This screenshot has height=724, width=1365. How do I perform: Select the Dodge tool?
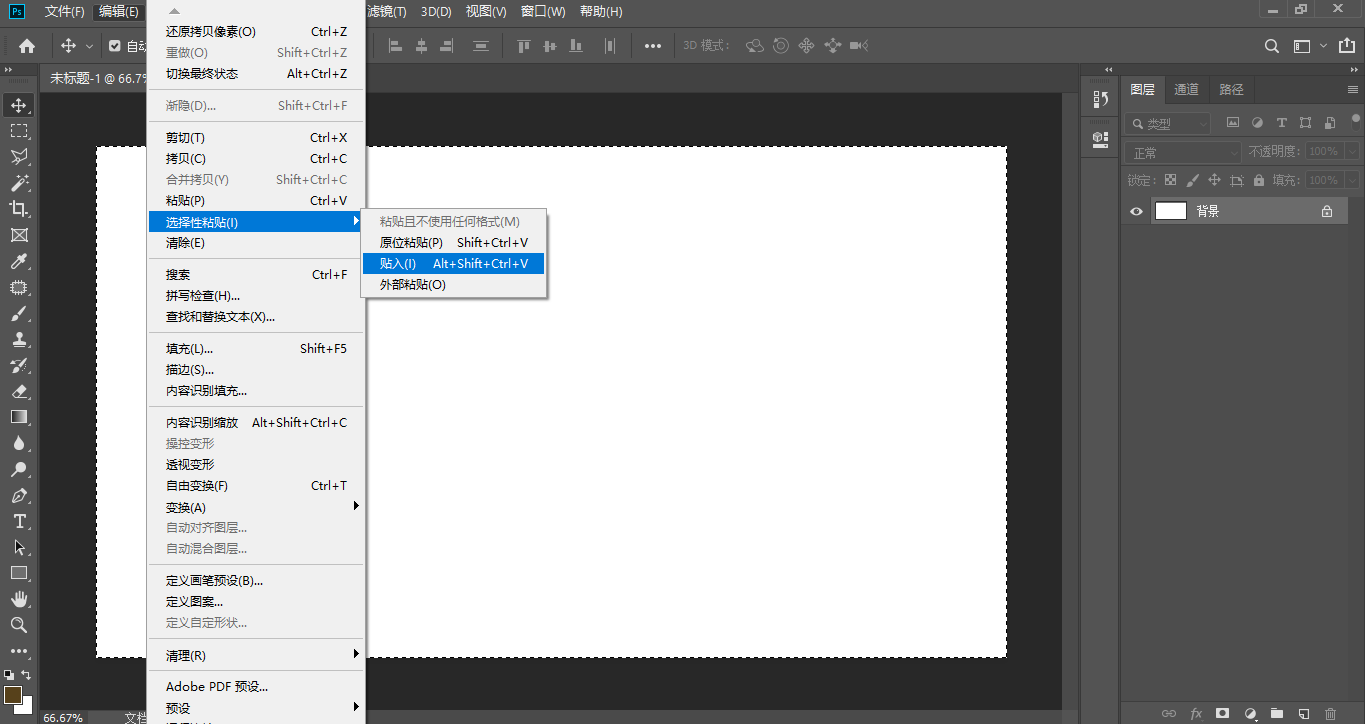[x=19, y=469]
